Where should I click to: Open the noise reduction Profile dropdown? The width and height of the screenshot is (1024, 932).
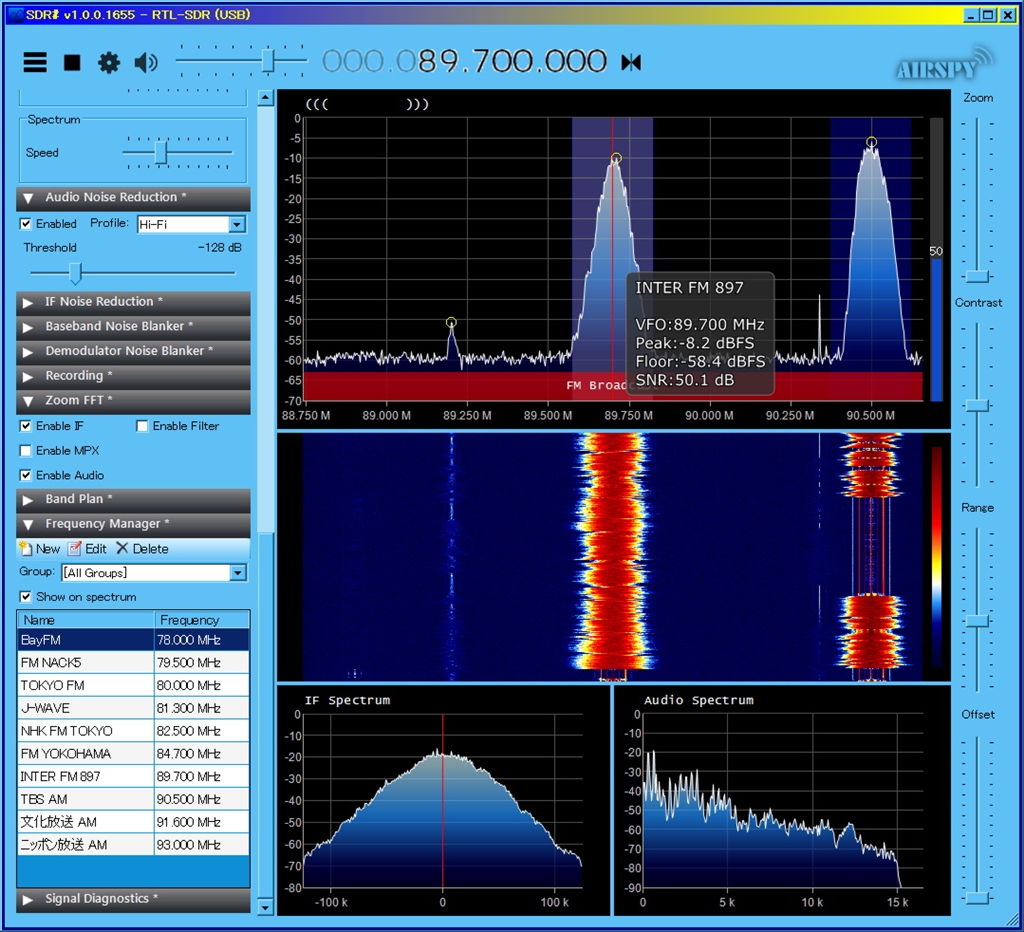(x=237, y=224)
